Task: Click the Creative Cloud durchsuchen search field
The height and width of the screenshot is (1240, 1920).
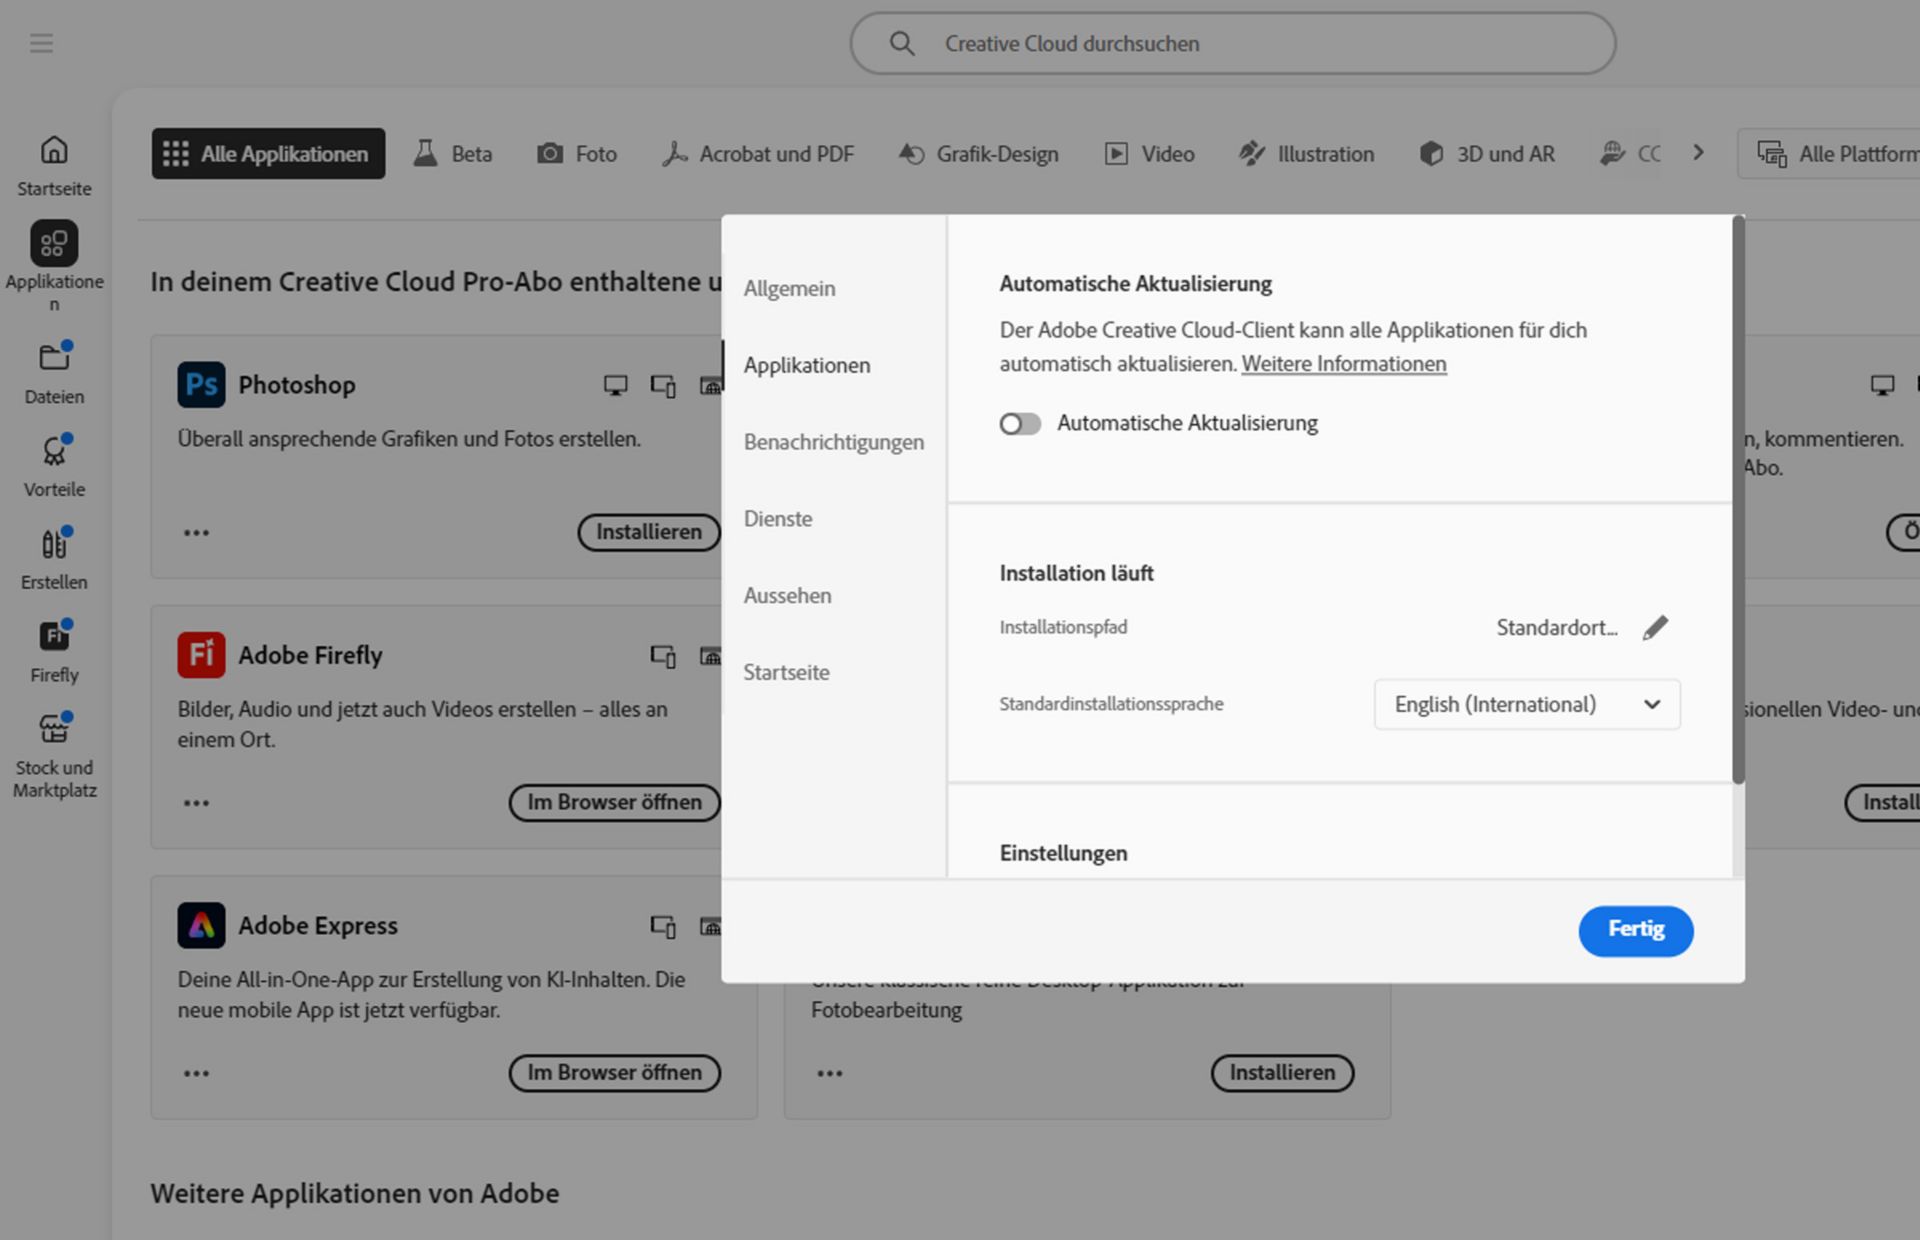Action: (1232, 43)
